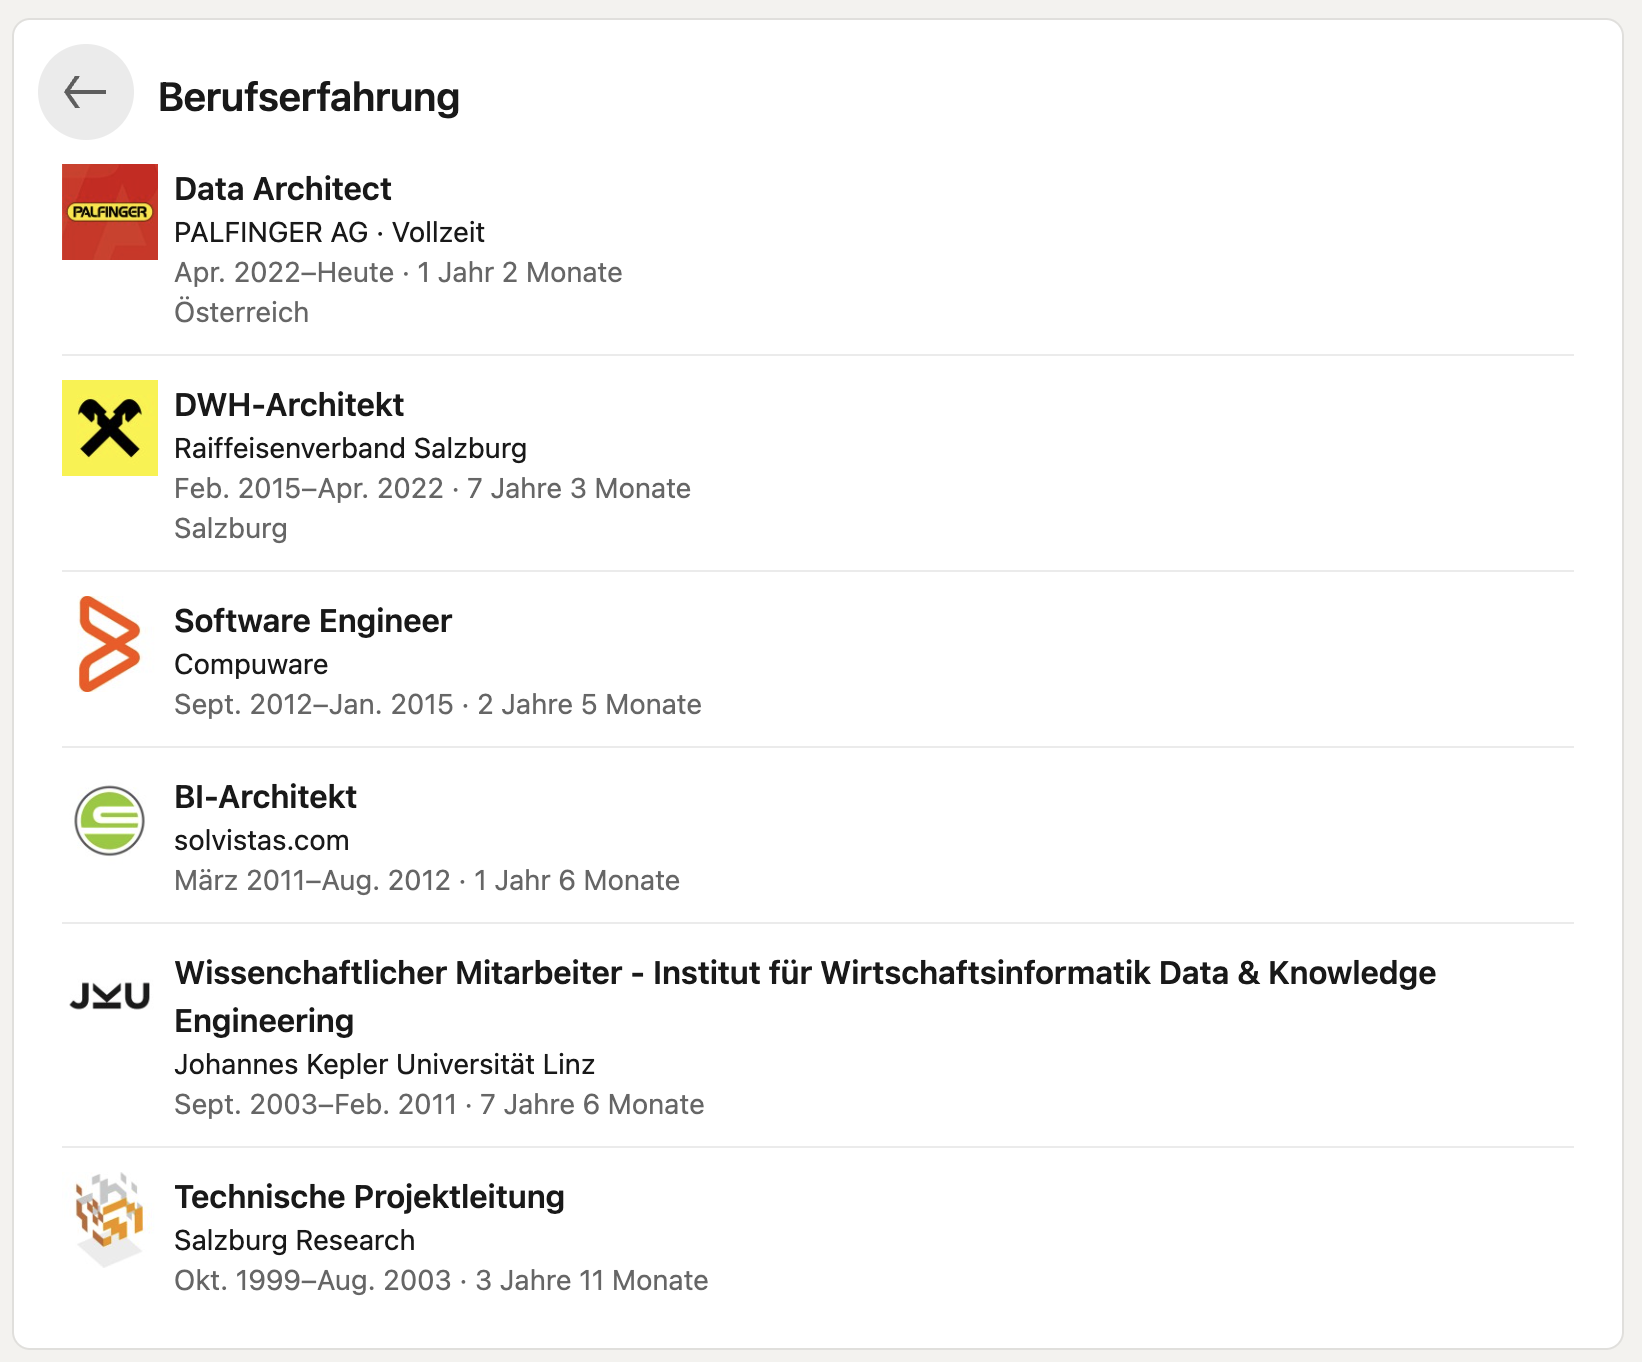Click the Software Engineer title
The image size is (1642, 1362).
(313, 621)
